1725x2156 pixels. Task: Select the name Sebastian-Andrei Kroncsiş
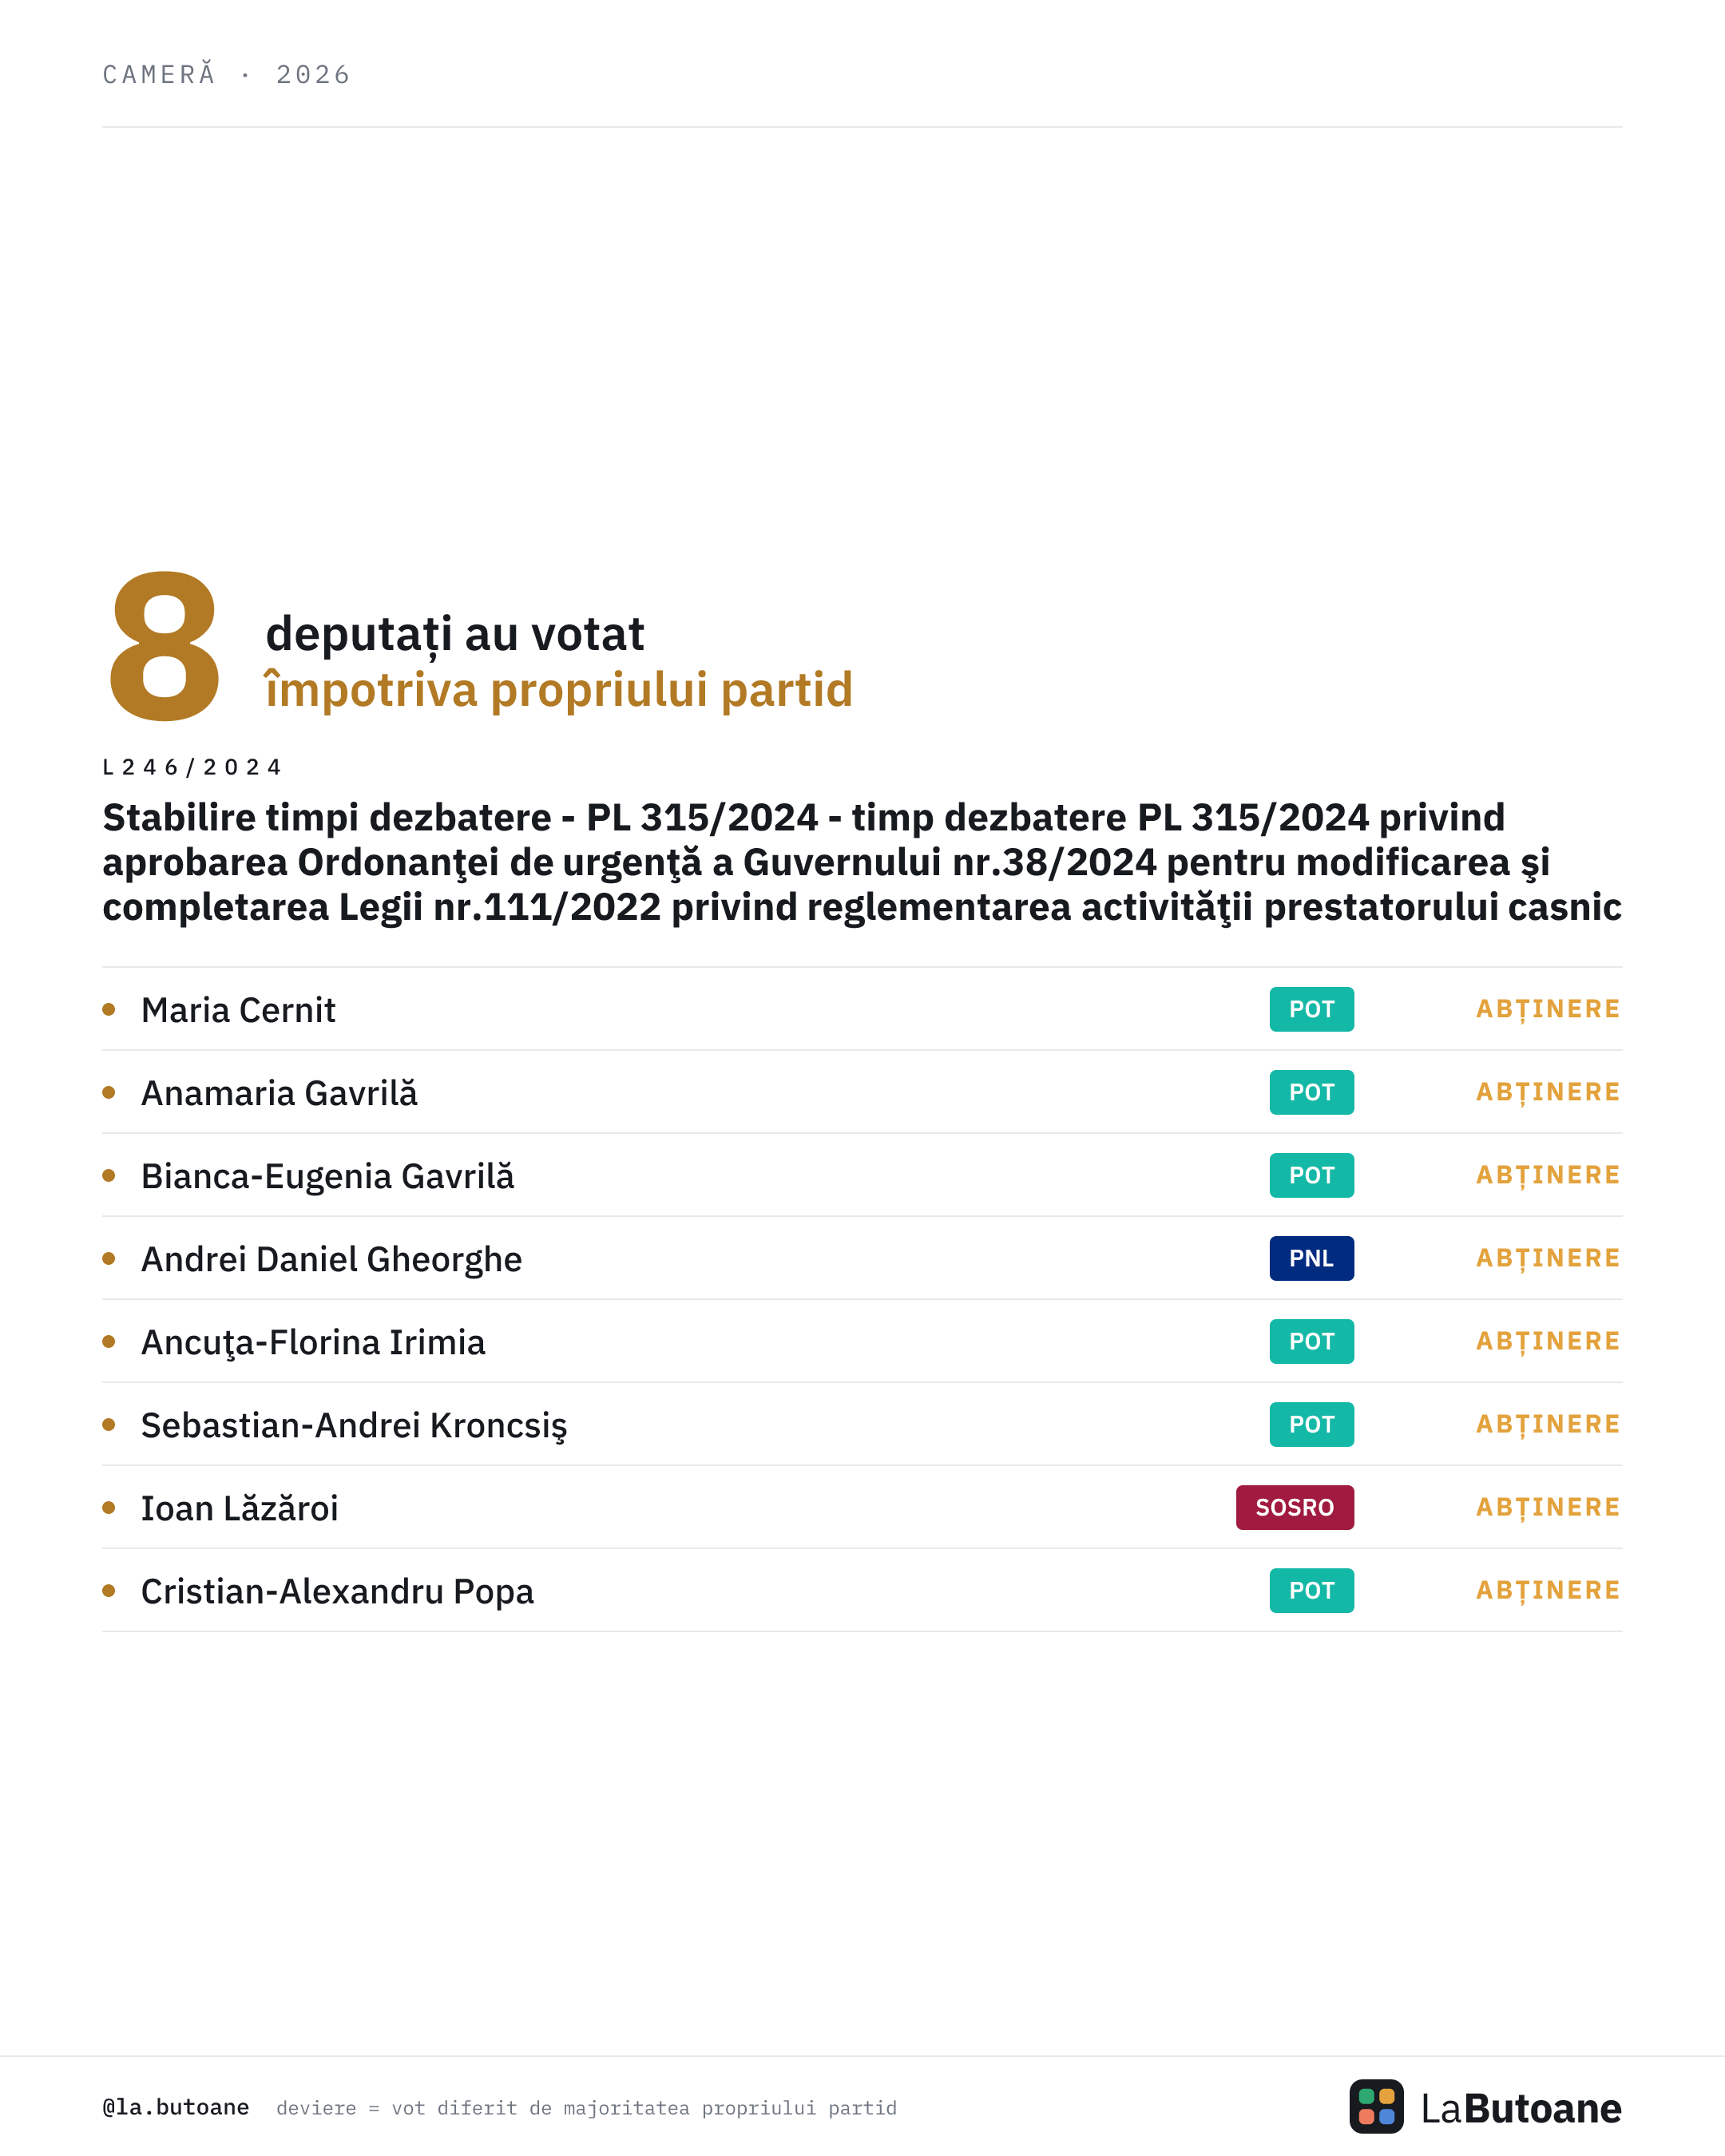point(354,1425)
